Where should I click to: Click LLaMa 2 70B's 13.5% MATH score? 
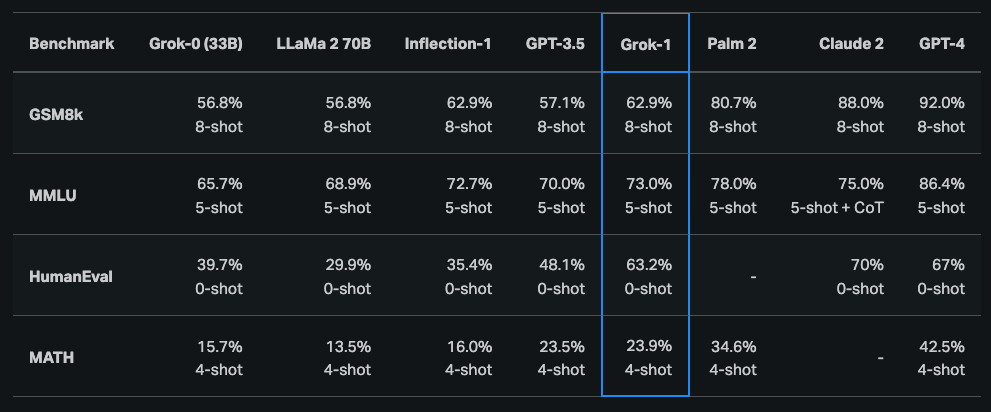[x=347, y=346]
